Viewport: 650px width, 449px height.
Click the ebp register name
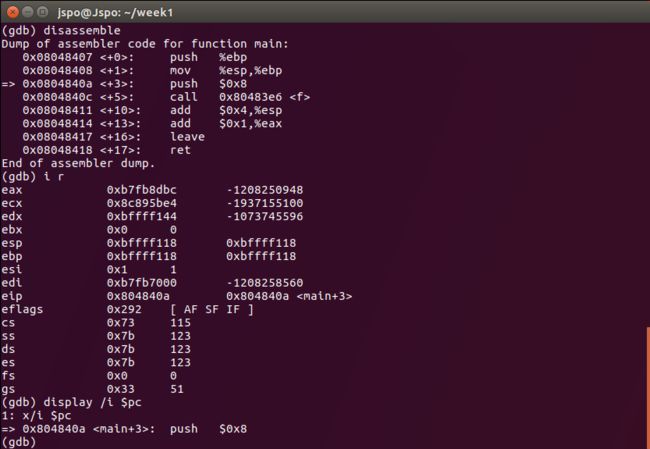tap(12, 257)
